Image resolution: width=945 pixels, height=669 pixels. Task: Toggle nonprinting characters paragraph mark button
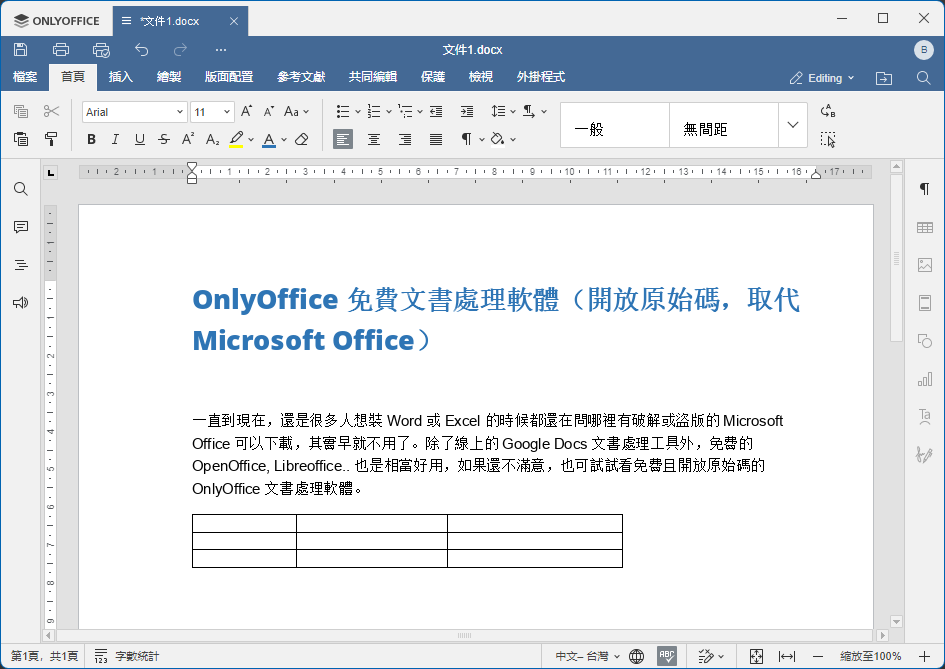coord(467,139)
